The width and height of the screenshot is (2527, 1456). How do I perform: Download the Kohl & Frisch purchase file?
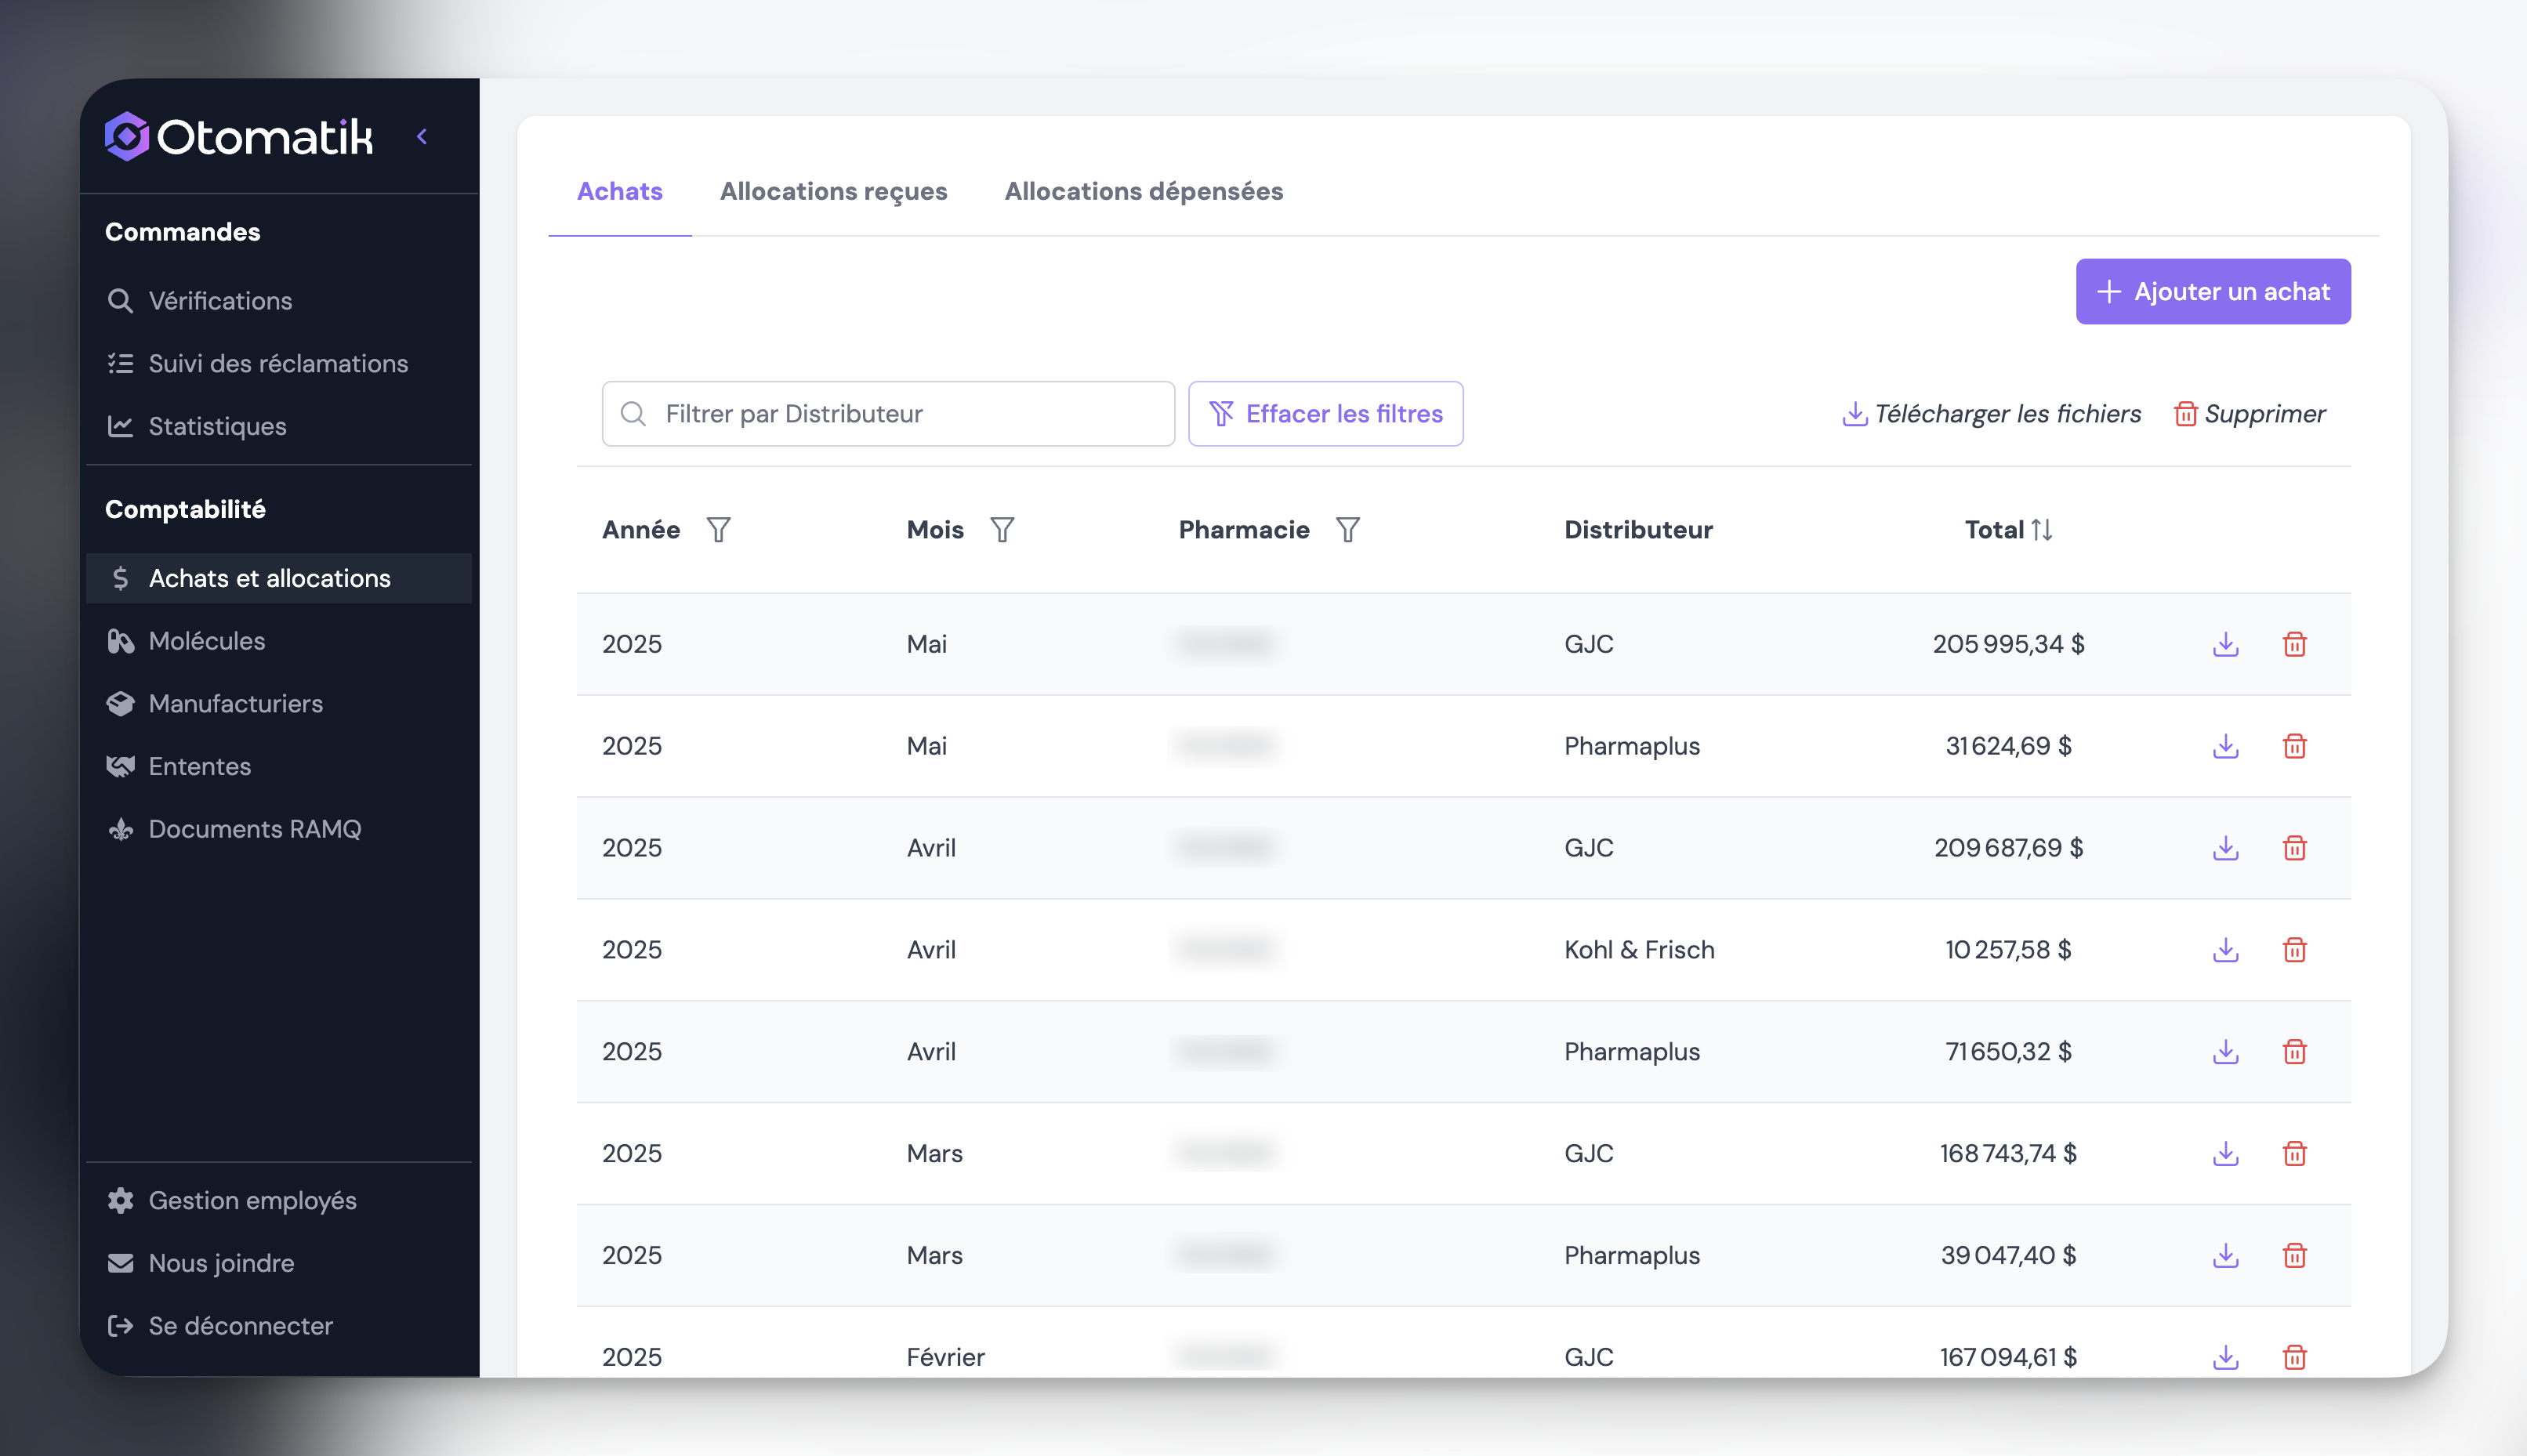2225,950
